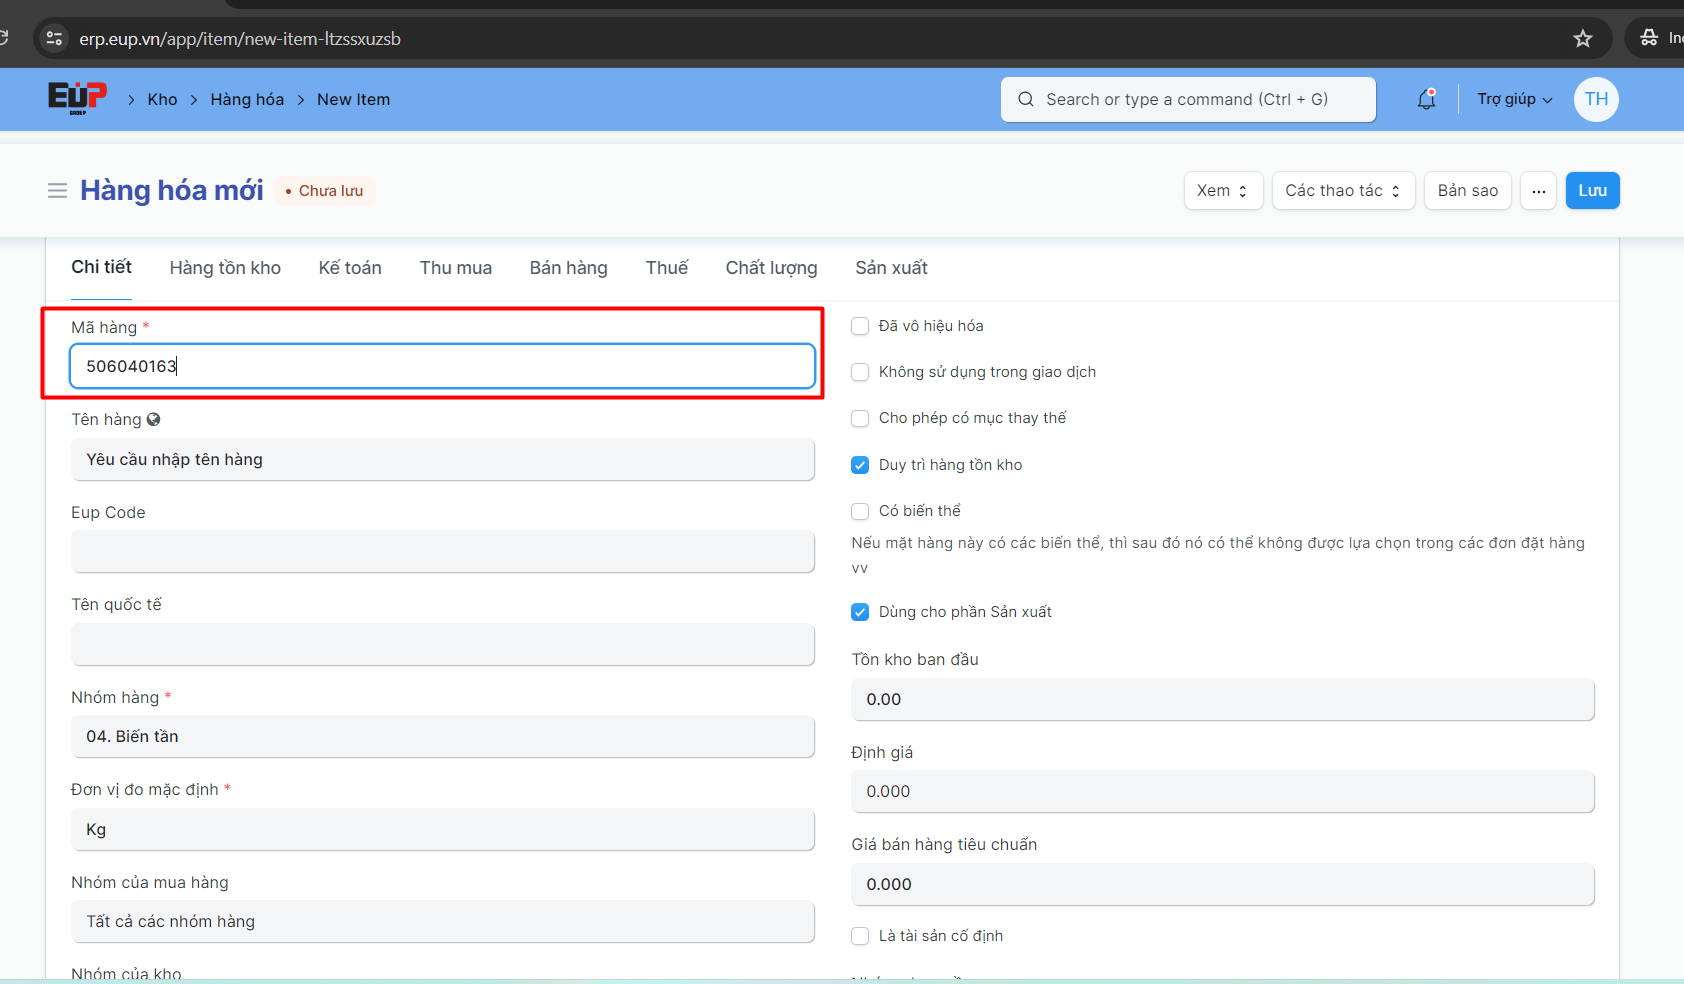Click the TH user avatar
The height and width of the screenshot is (984, 1684).
tap(1595, 99)
